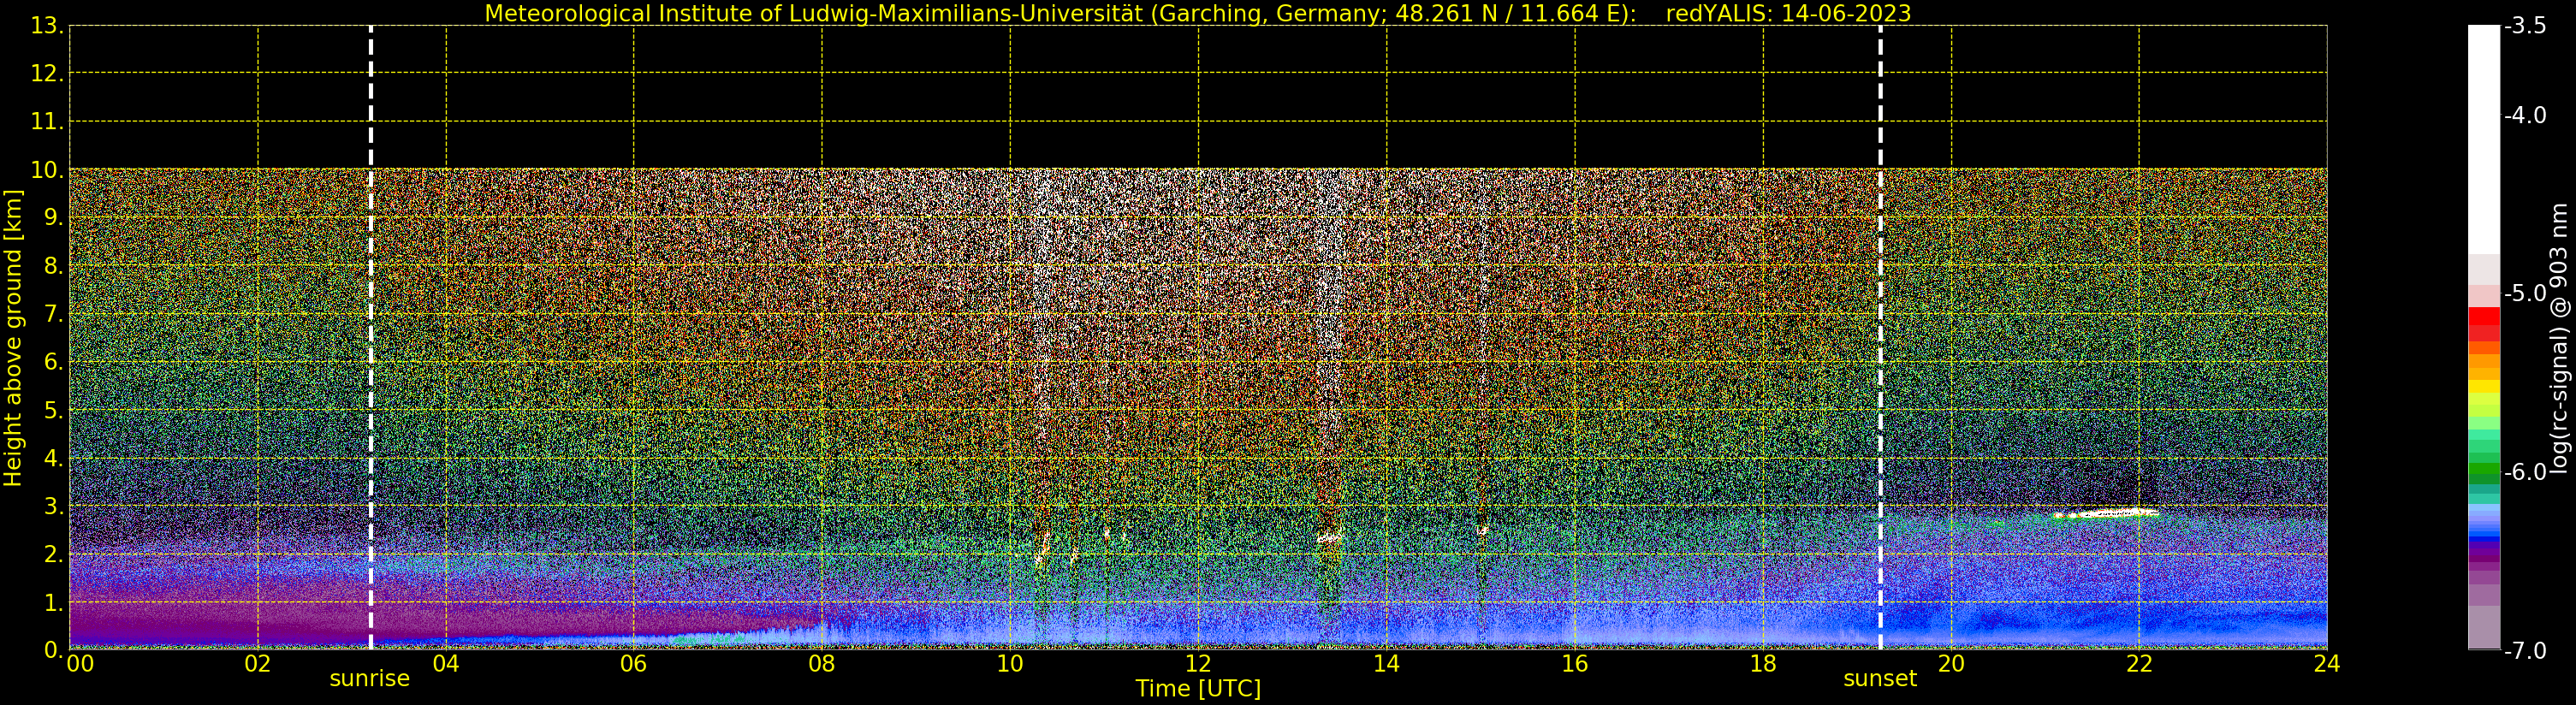Click the colorbar label '-4.0'
The width and height of the screenshot is (2576, 705).
click(x=2525, y=115)
